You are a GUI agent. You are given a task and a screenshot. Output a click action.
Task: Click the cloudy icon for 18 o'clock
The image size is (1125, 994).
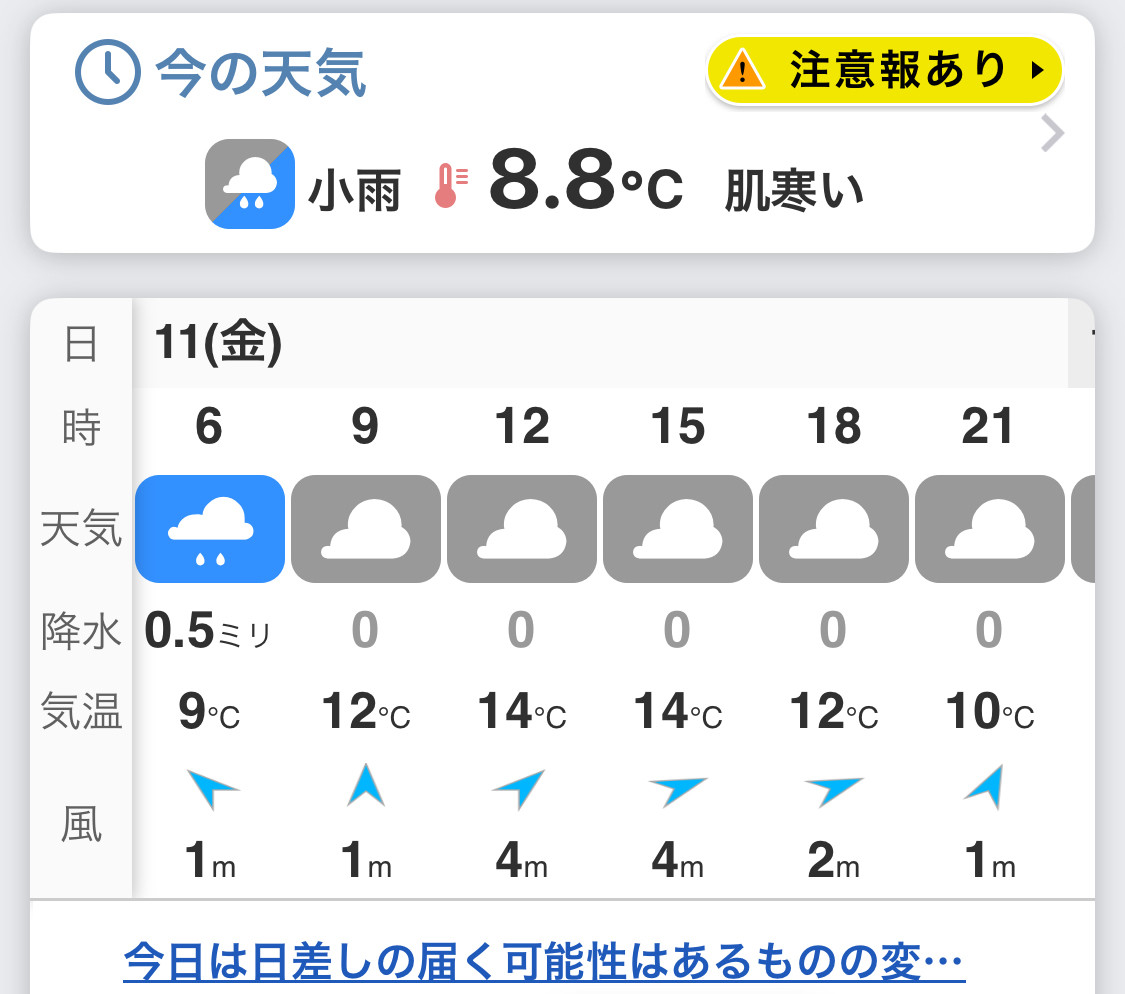834,529
